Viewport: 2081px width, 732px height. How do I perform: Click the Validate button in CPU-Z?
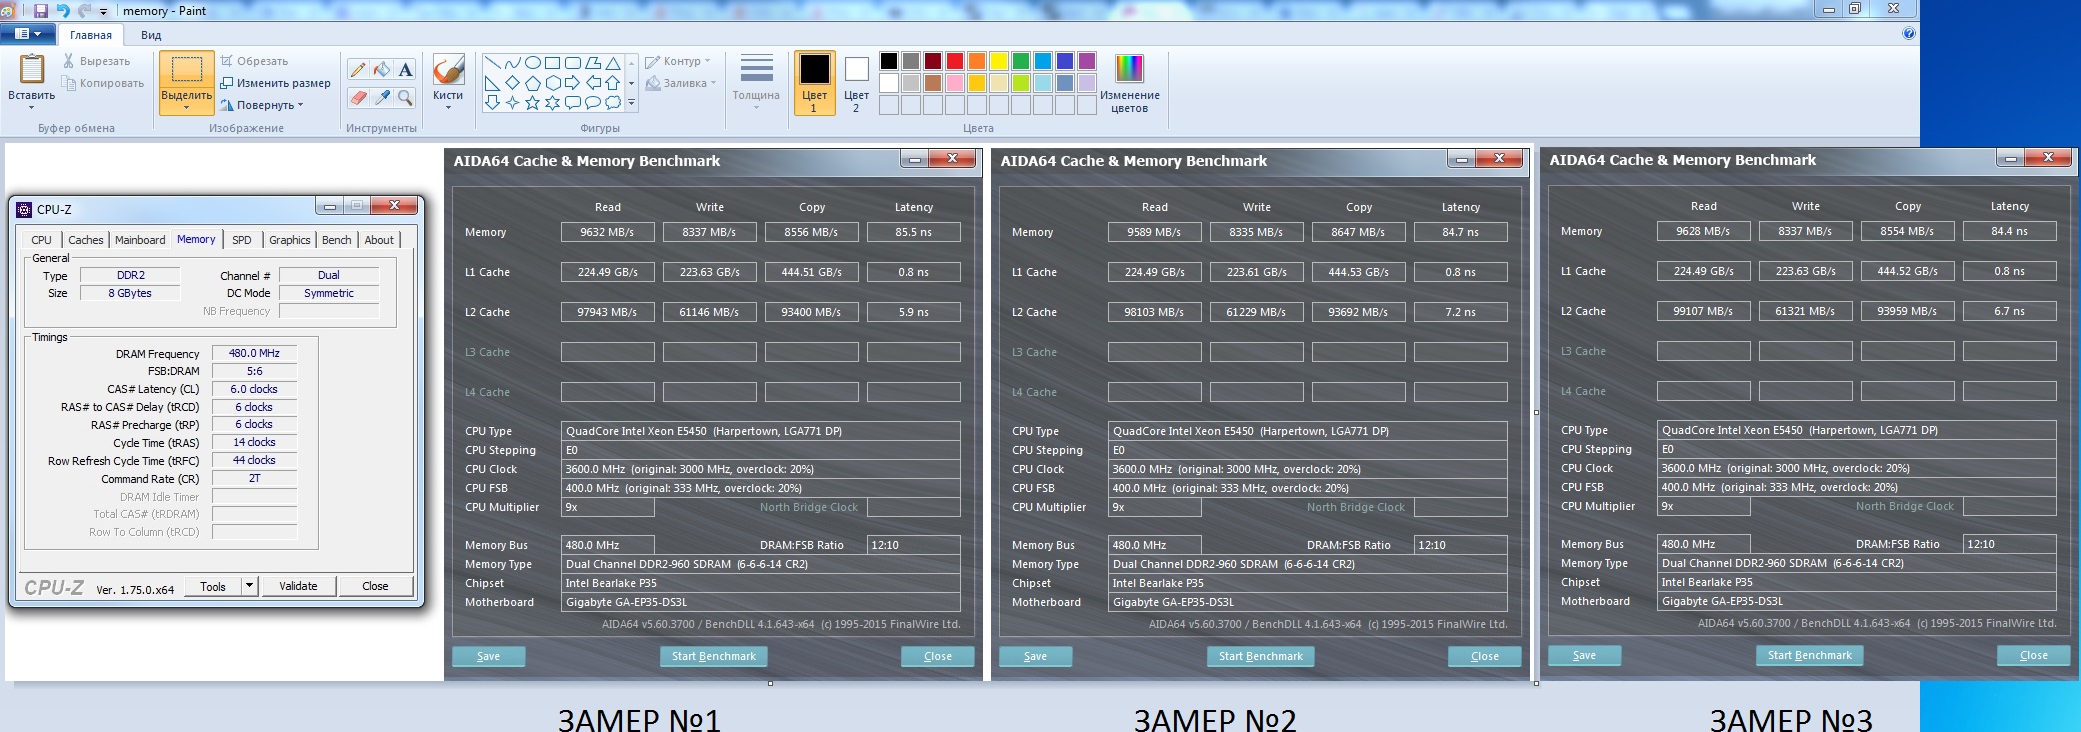(x=298, y=586)
